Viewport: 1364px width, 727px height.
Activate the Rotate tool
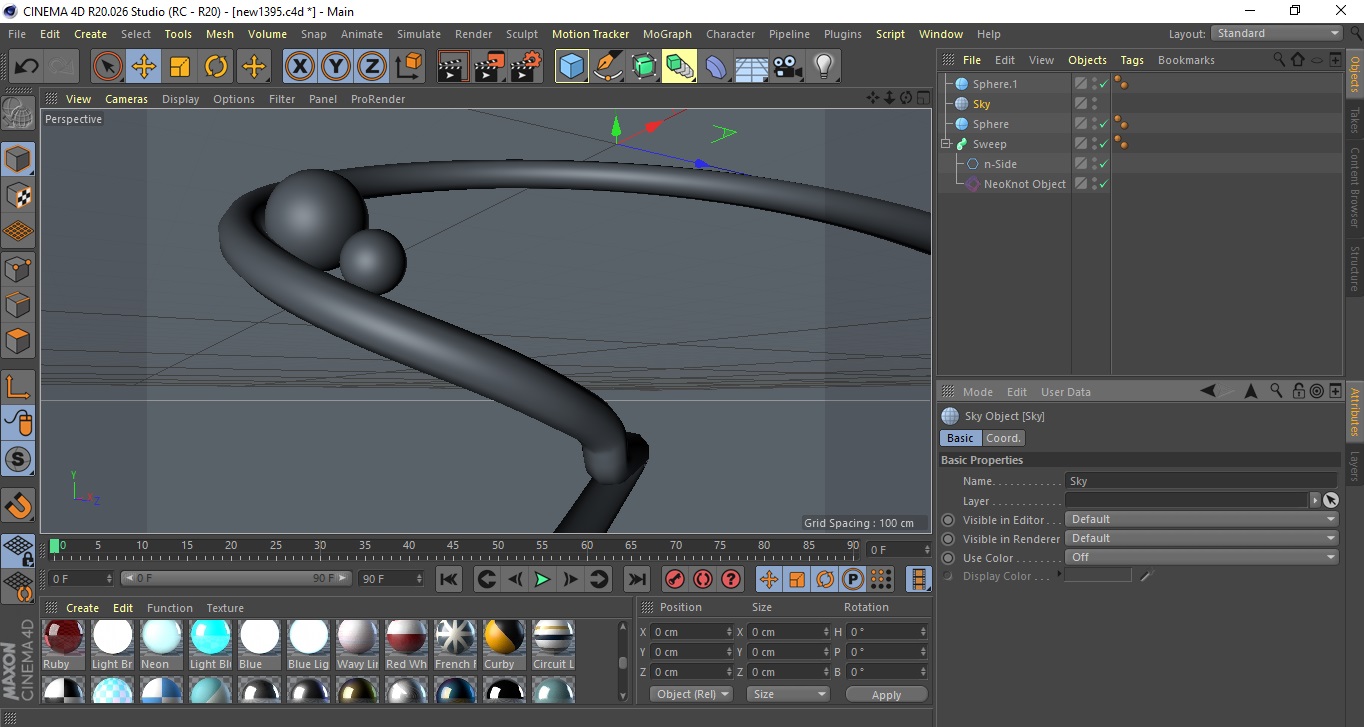click(x=216, y=67)
